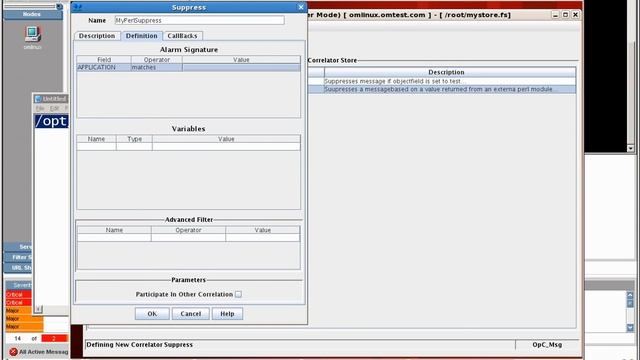Open File menu in Untitled window
This screenshot has height=360, width=640.
[40, 108]
